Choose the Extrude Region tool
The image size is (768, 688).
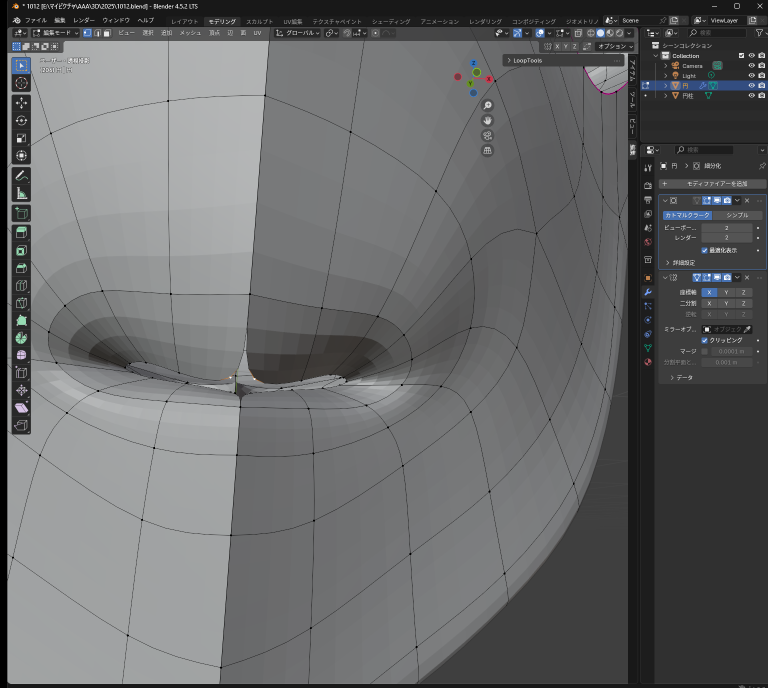(21, 232)
